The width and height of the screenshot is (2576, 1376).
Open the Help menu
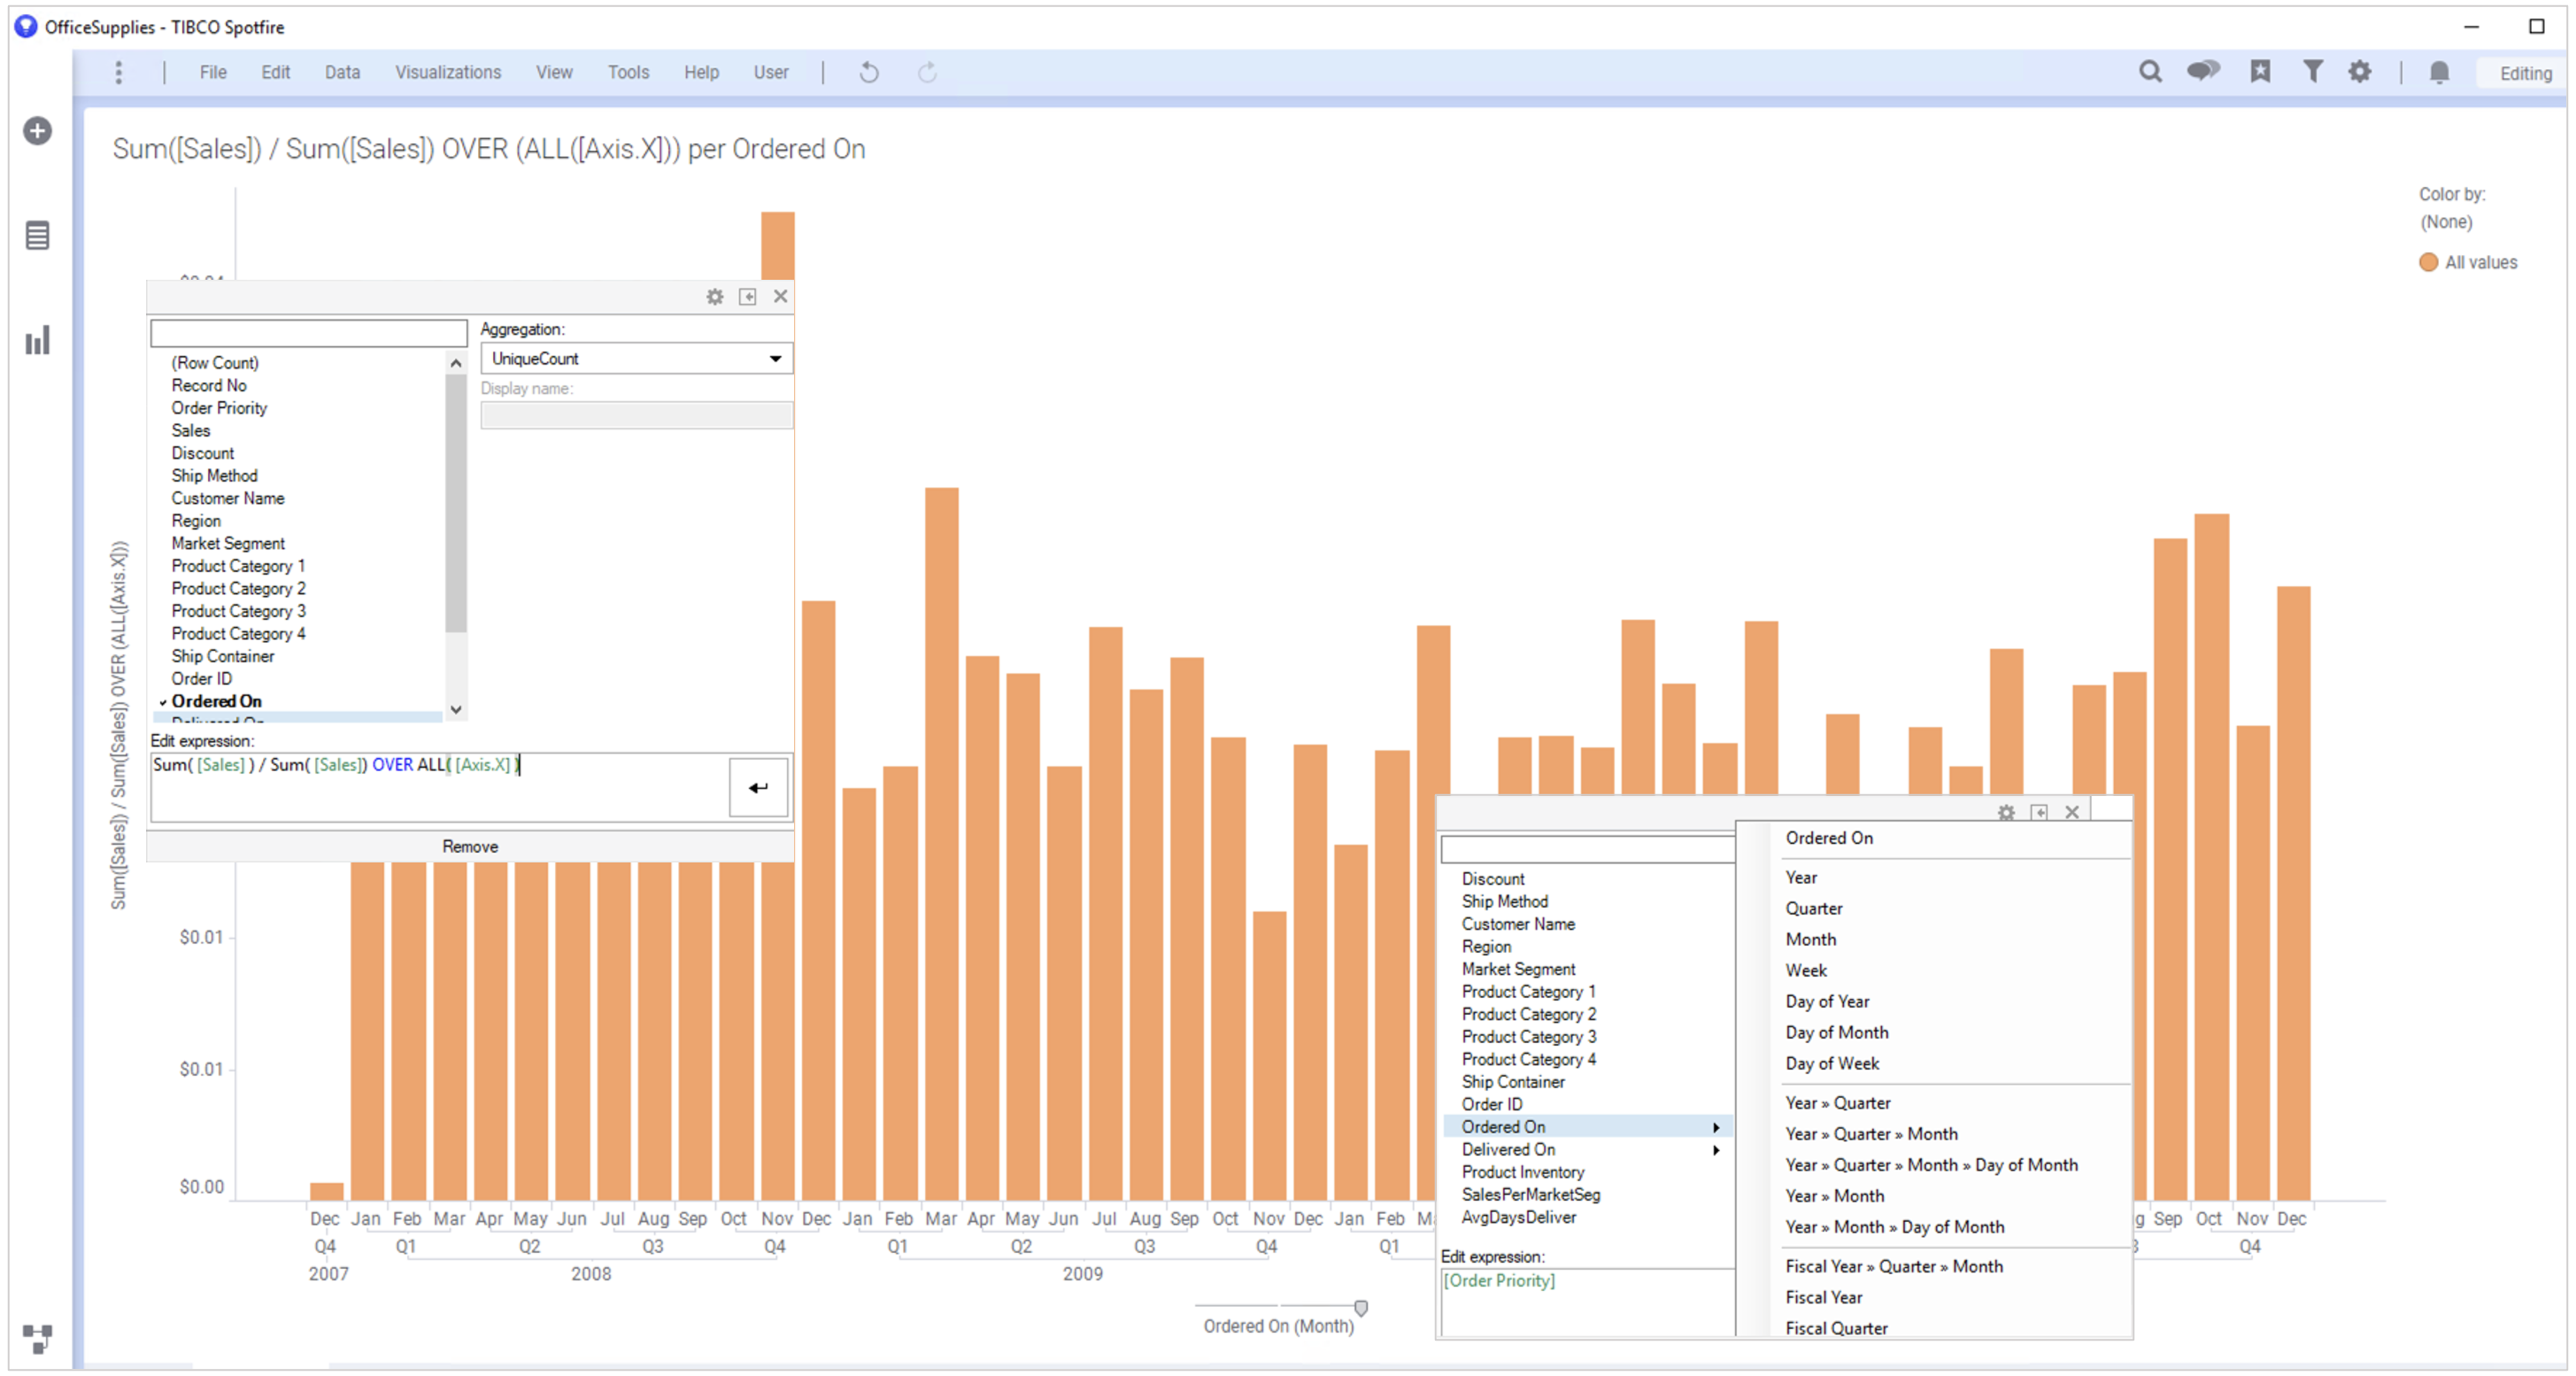coord(701,72)
